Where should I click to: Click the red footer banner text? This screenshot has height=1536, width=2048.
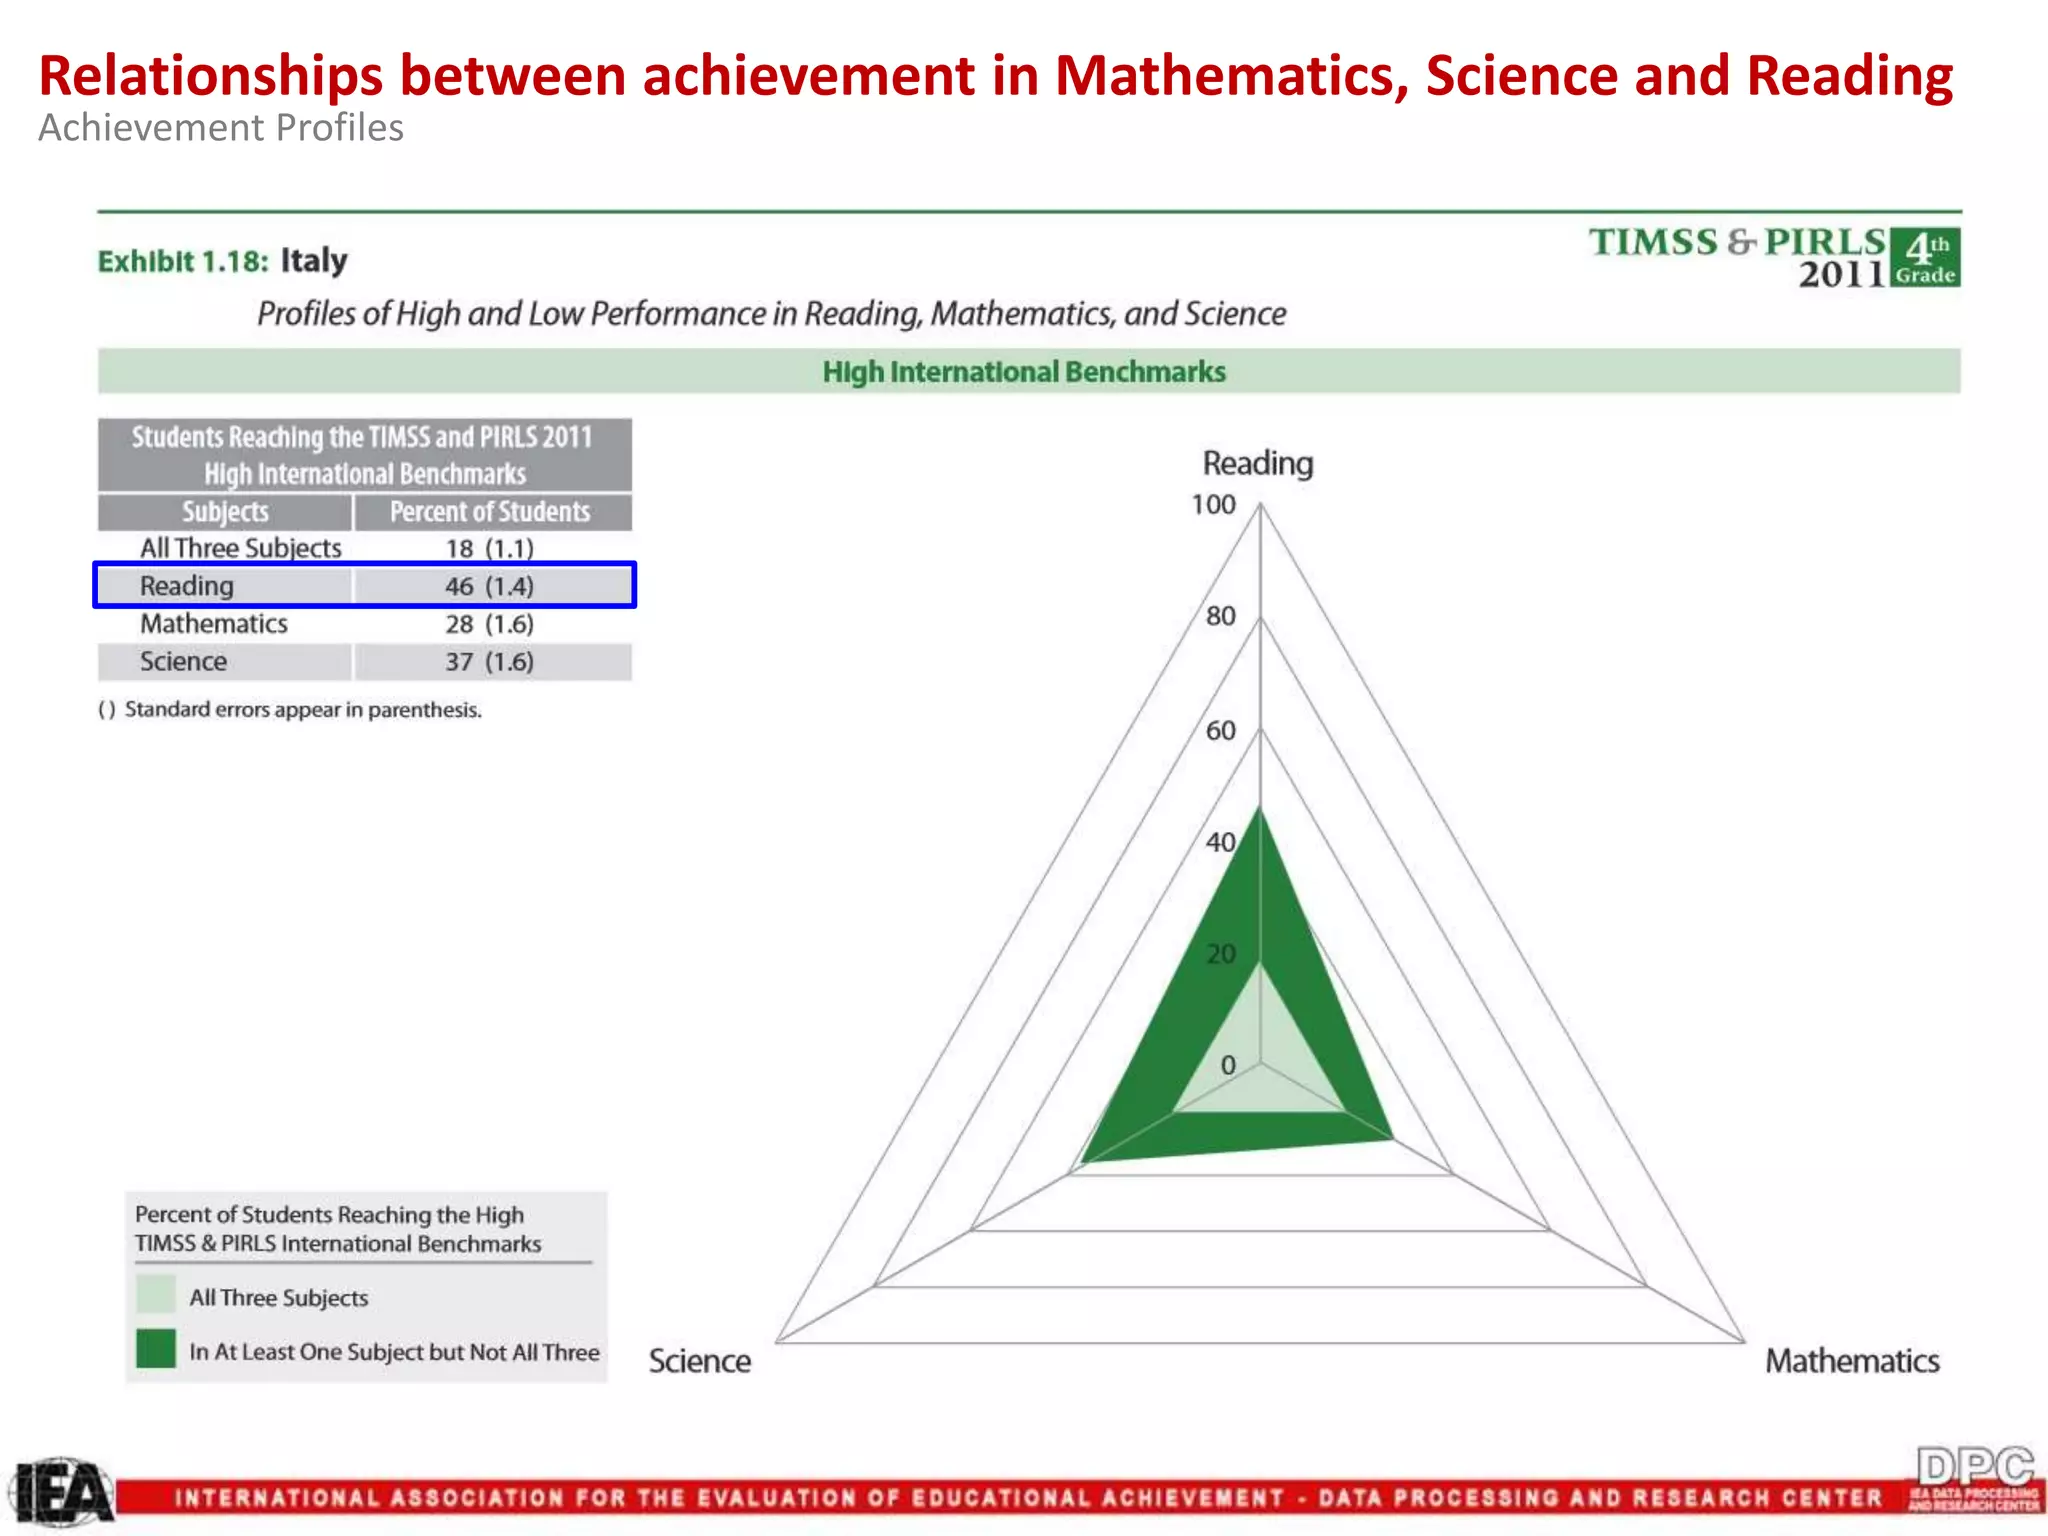point(1030,1498)
